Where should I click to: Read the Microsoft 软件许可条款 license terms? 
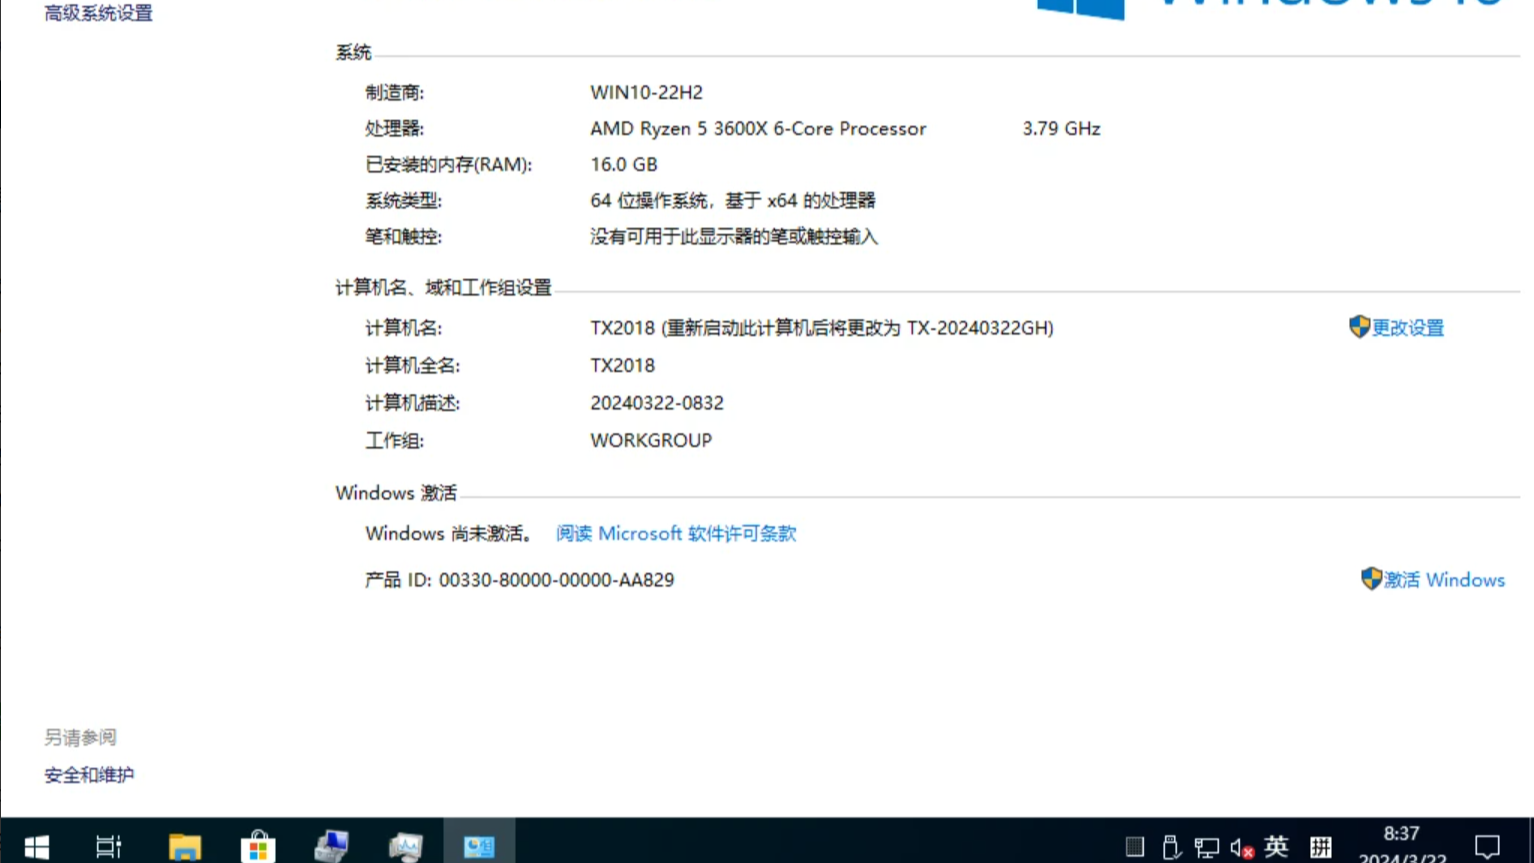[x=675, y=533]
